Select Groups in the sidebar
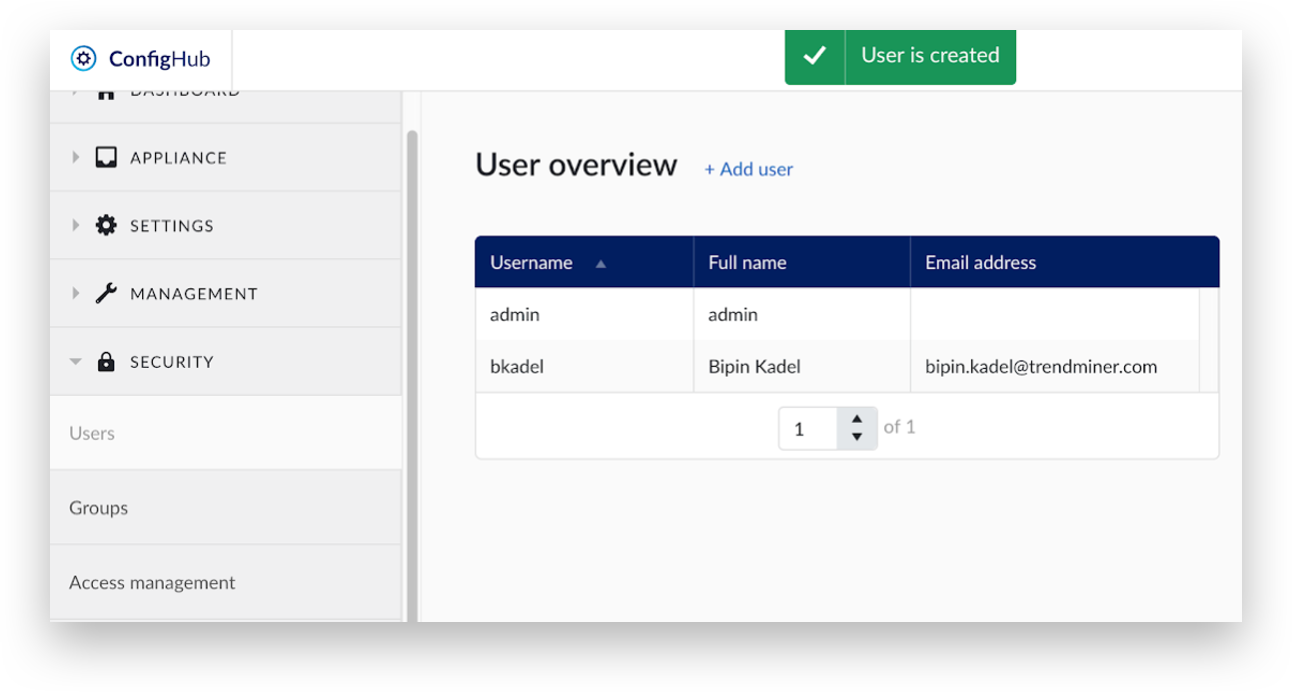Image resolution: width=1292 pixels, height=692 pixels. (x=98, y=507)
